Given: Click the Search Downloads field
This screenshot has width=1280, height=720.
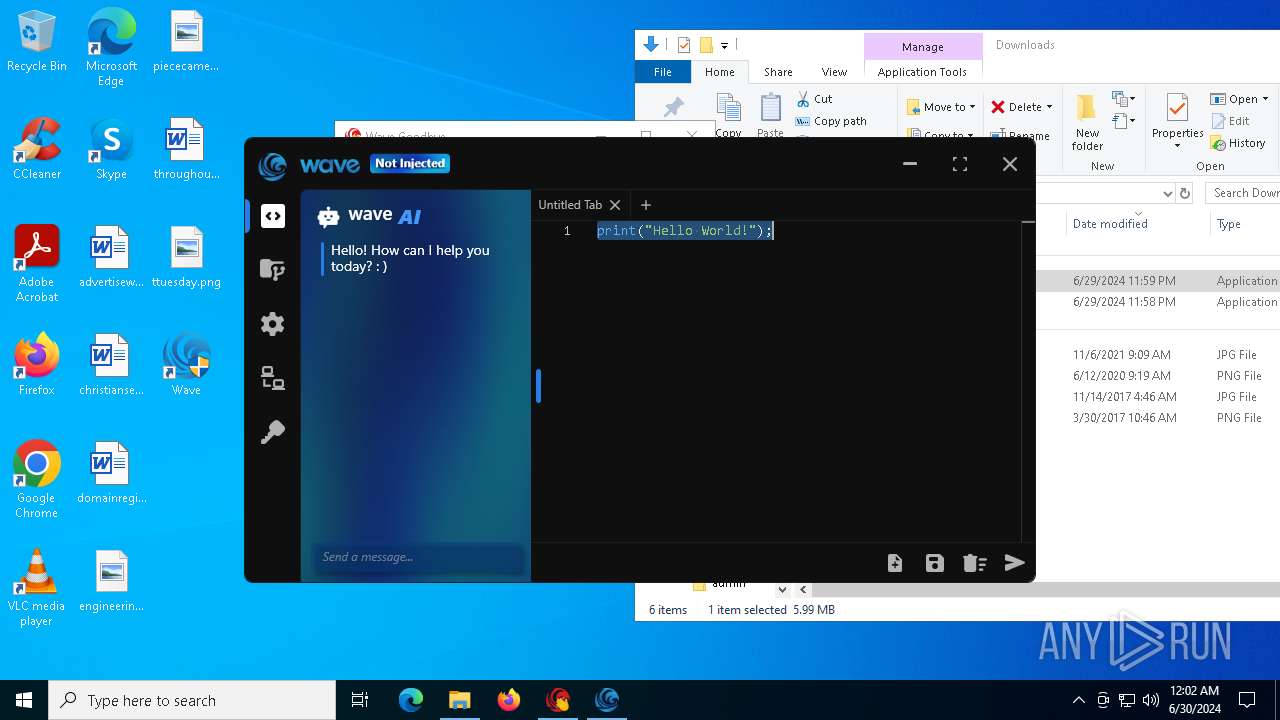Looking at the screenshot, I should click(1243, 193).
